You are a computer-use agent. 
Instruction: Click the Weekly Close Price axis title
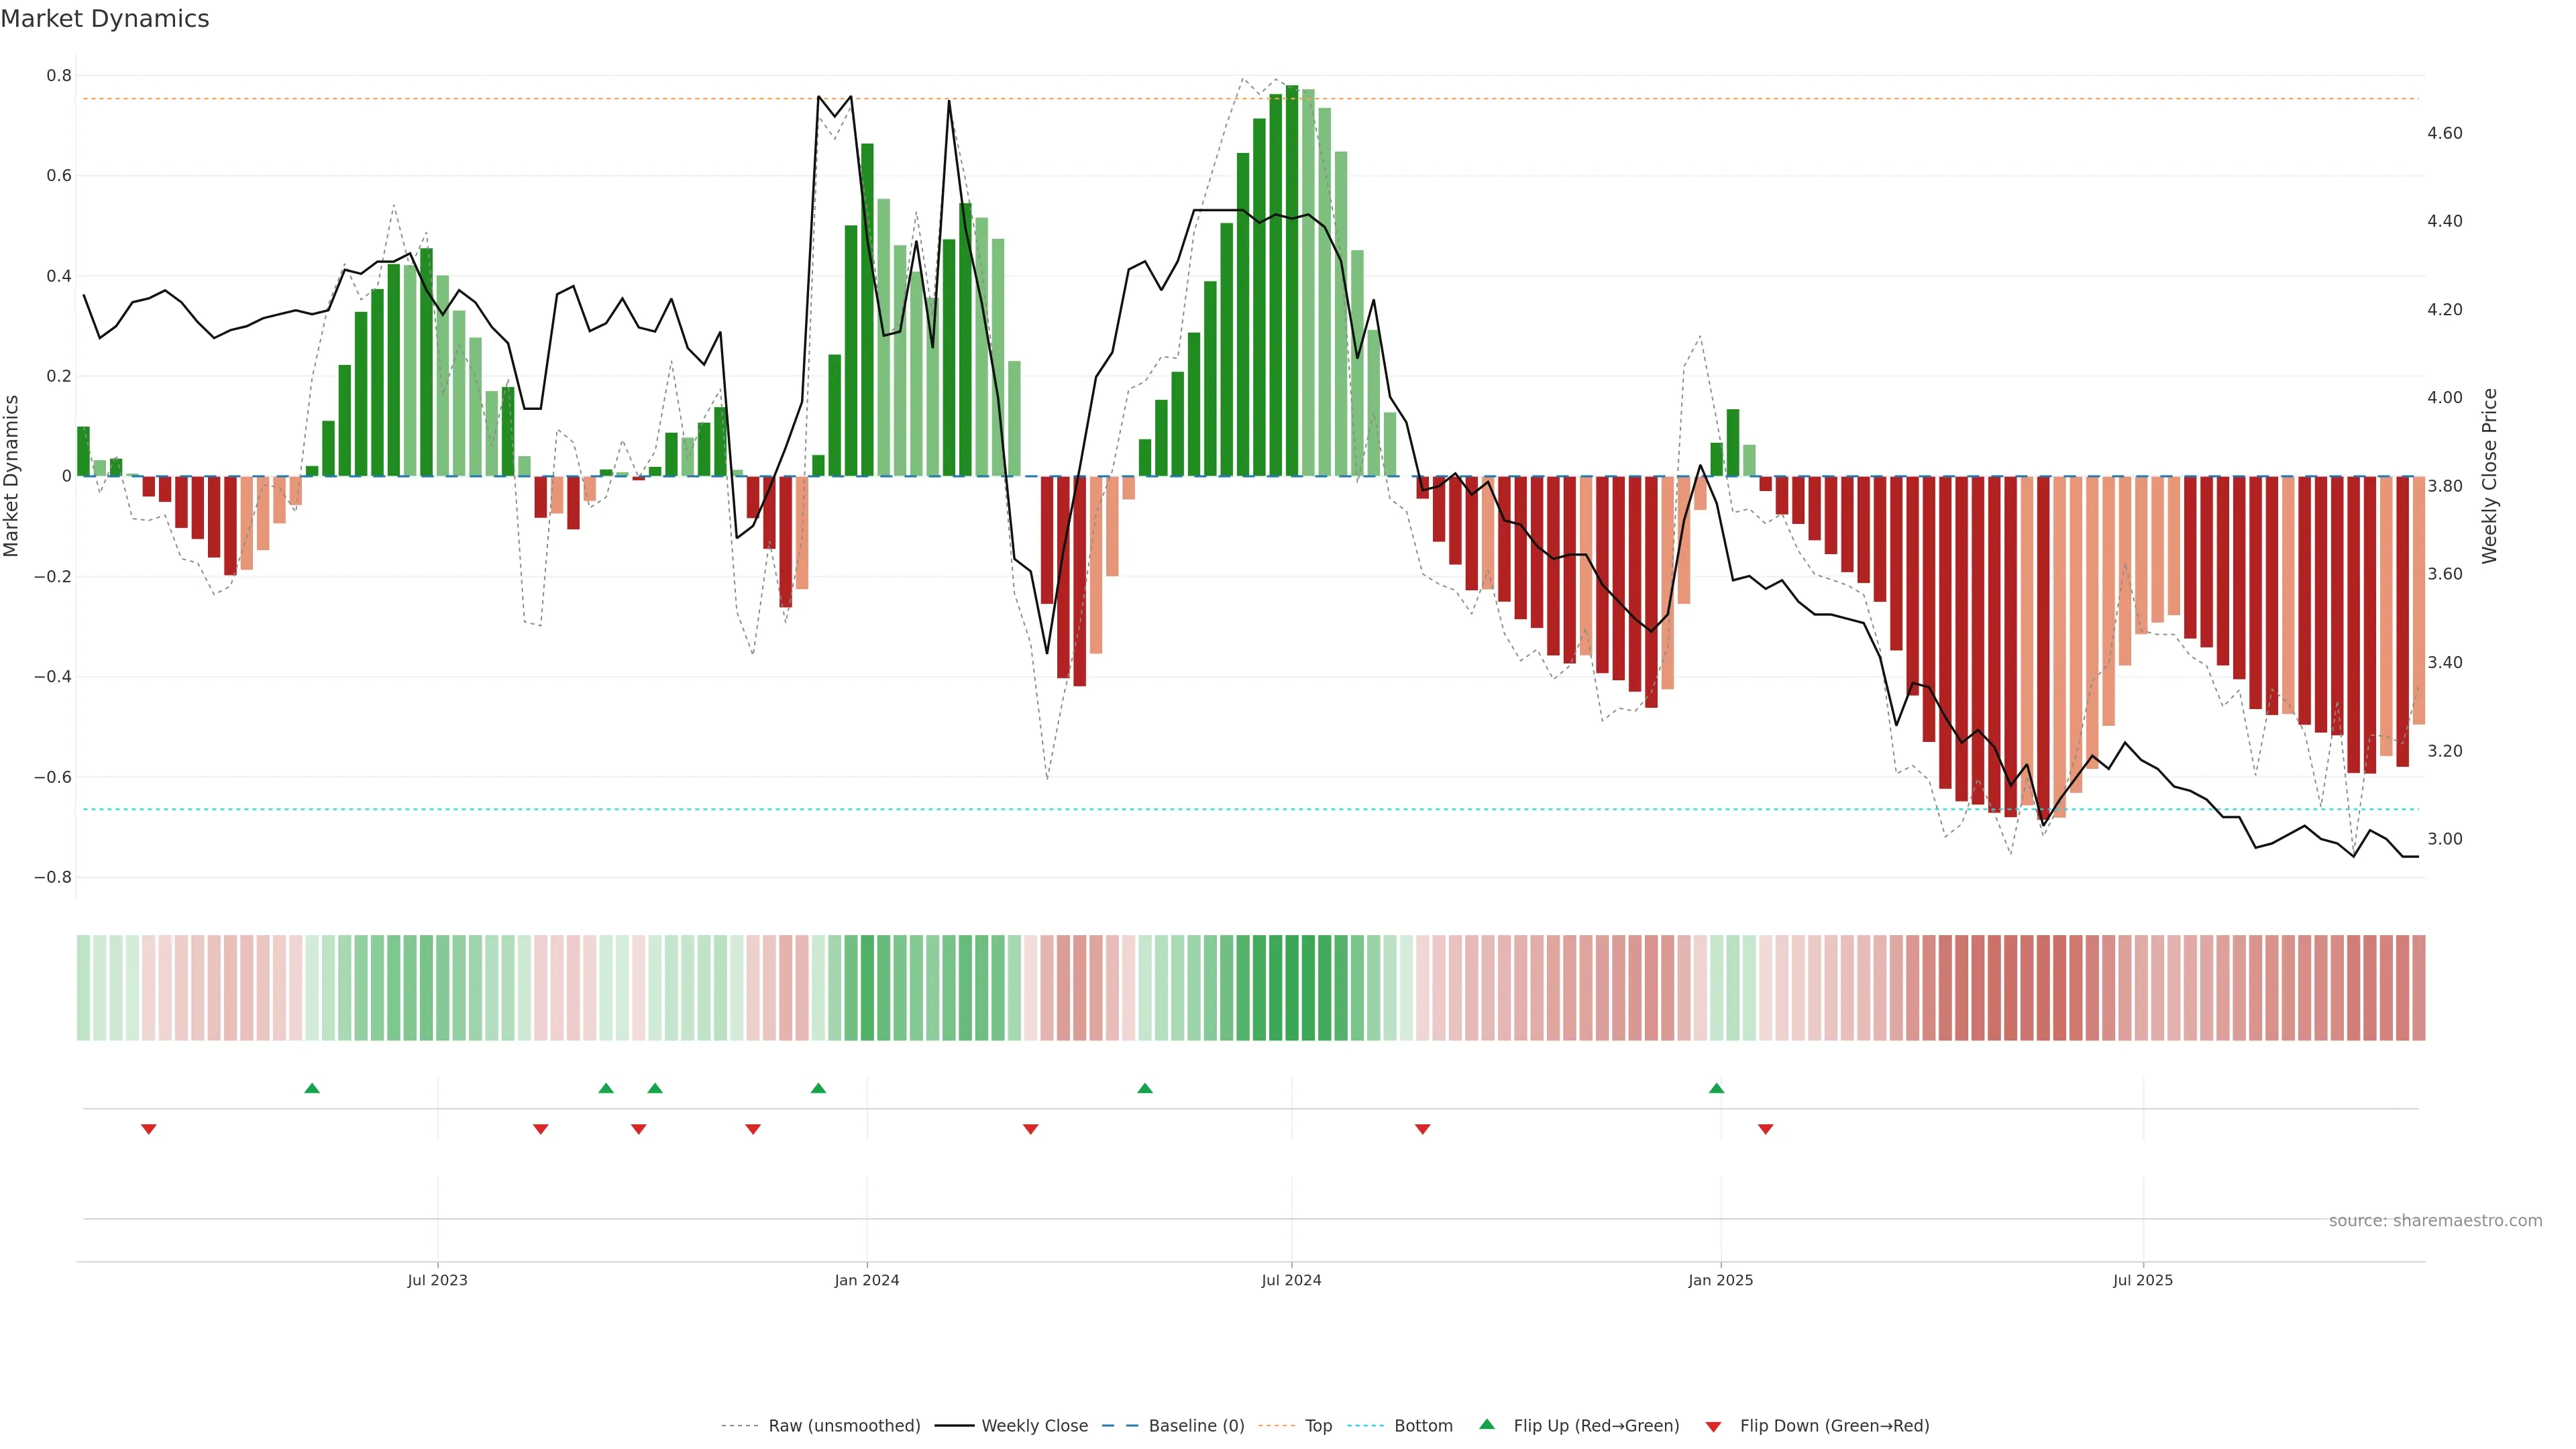[2489, 476]
